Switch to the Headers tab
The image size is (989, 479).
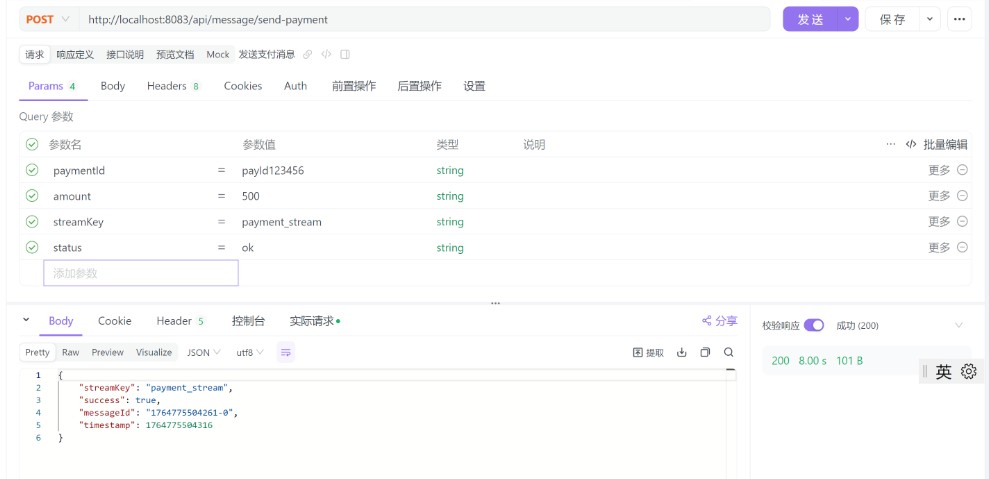(173, 86)
